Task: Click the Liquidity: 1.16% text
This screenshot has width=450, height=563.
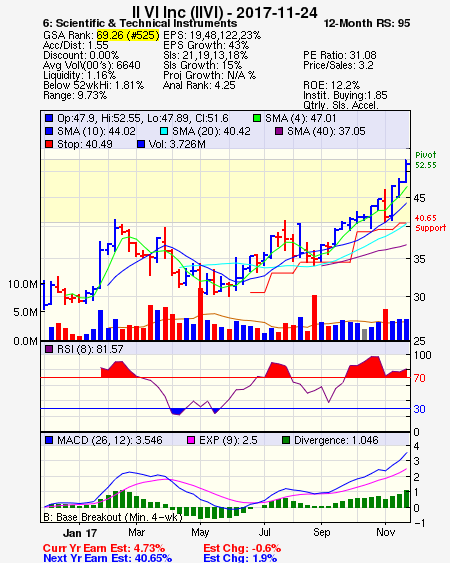Action: [x=79, y=75]
